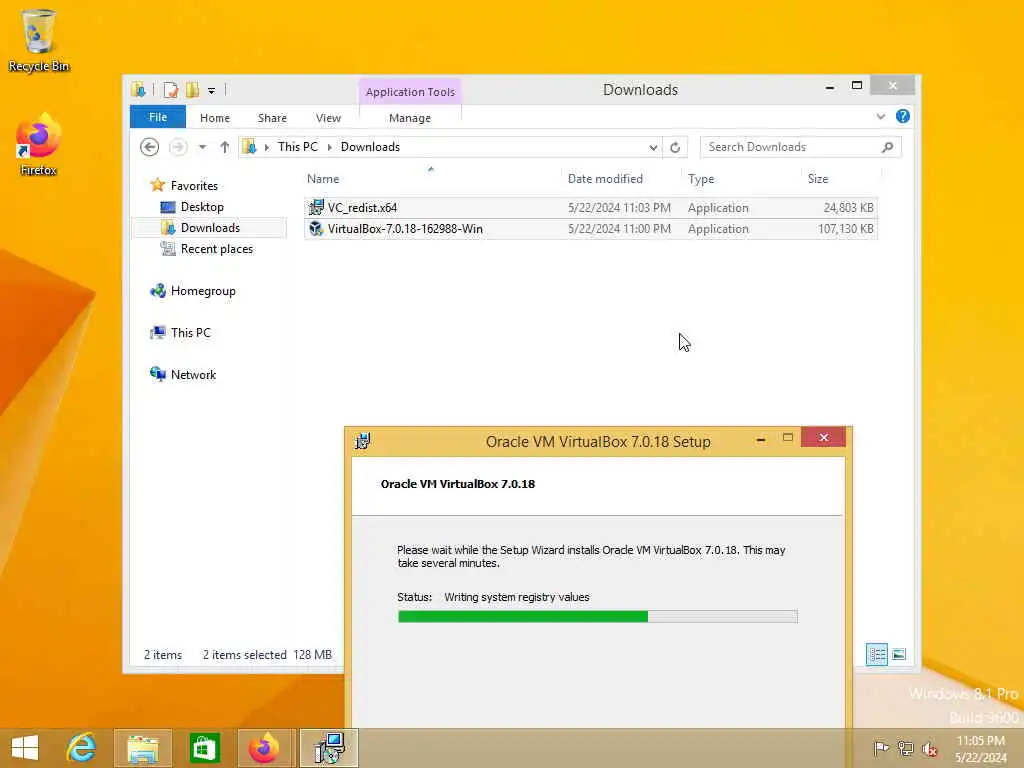Image resolution: width=1024 pixels, height=768 pixels.
Task: Select the VirtualBox-7.0.18-162988-Win file icon
Action: [x=316, y=229]
